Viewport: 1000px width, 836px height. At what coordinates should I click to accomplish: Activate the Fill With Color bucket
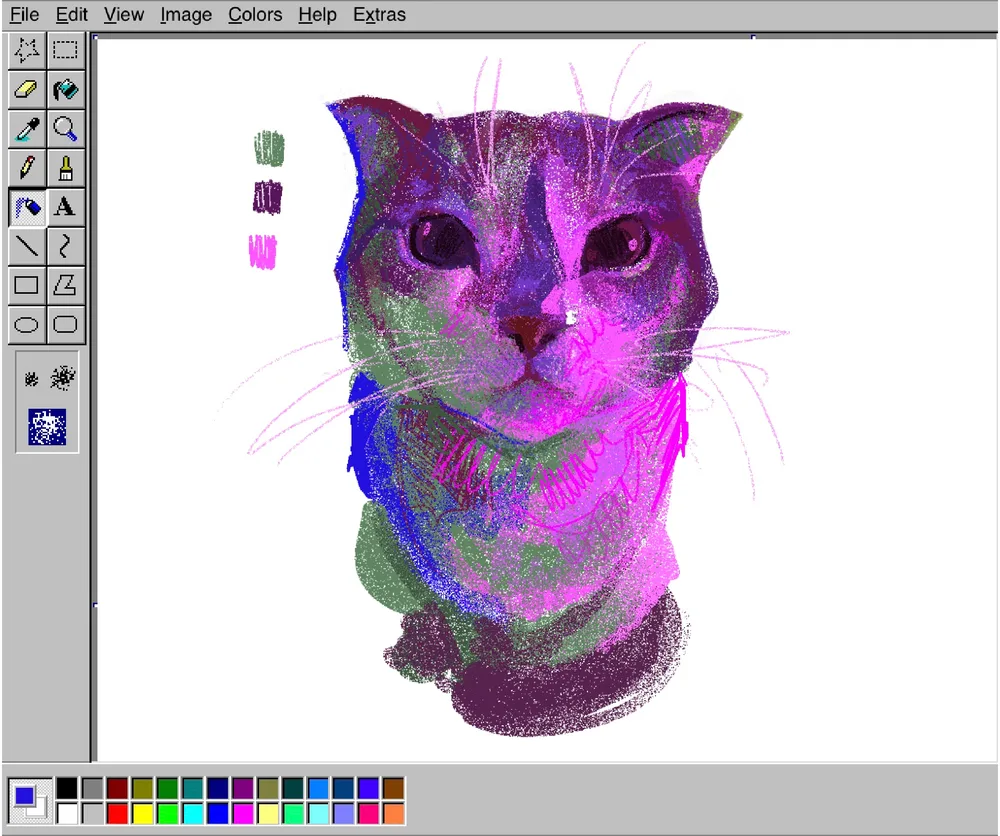tap(65, 90)
